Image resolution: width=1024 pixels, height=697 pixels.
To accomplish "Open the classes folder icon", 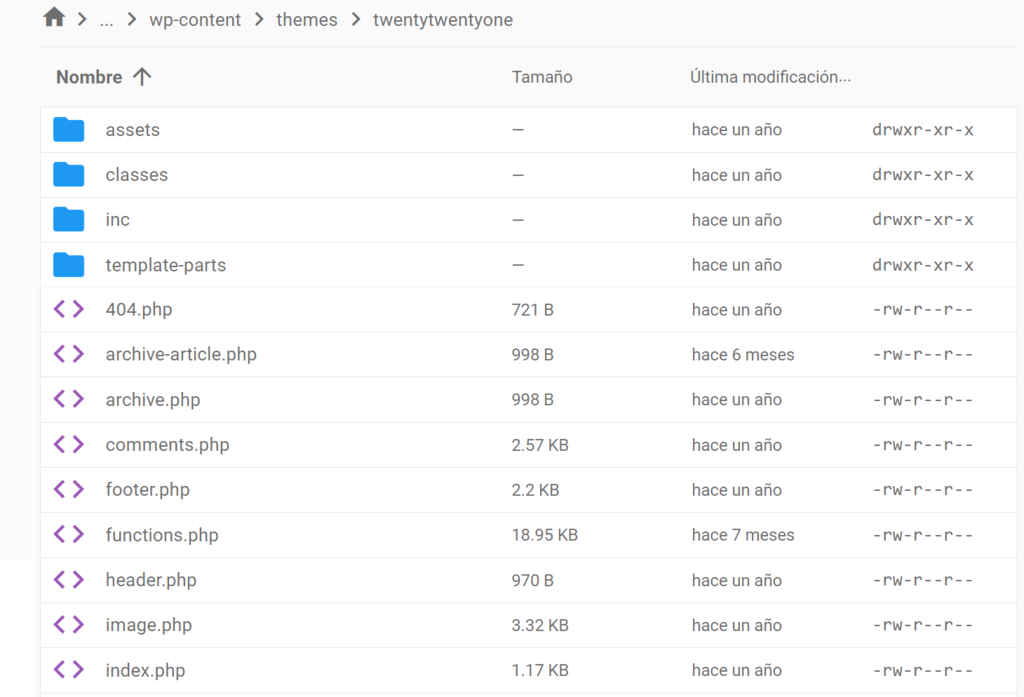I will tap(69, 174).
